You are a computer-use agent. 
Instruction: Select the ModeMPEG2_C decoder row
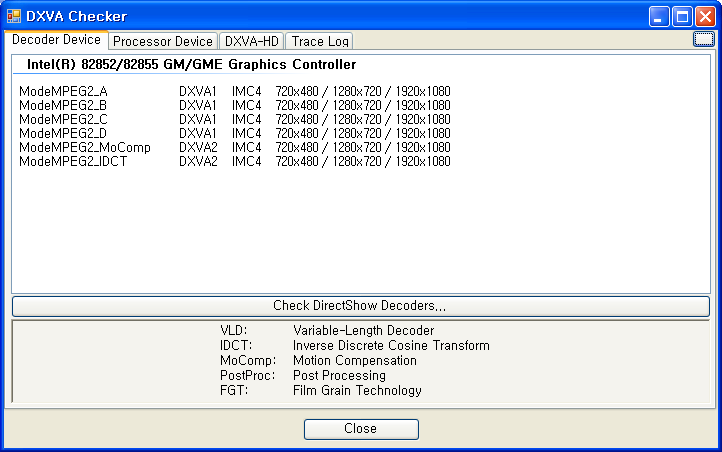tap(235, 119)
